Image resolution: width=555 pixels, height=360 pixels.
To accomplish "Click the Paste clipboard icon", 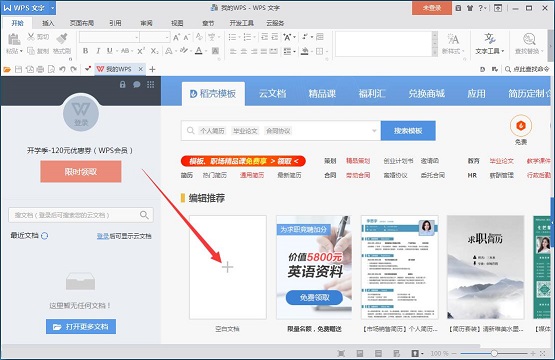I will click(x=13, y=39).
